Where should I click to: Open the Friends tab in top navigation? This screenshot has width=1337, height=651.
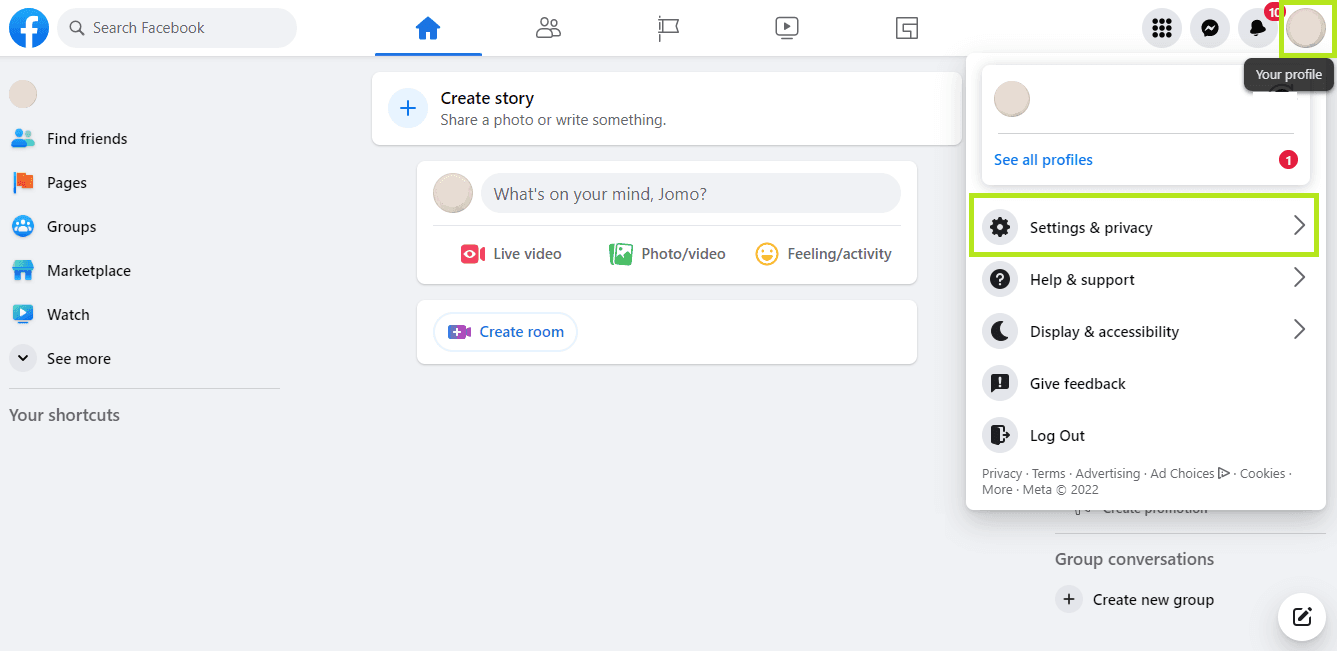[548, 28]
